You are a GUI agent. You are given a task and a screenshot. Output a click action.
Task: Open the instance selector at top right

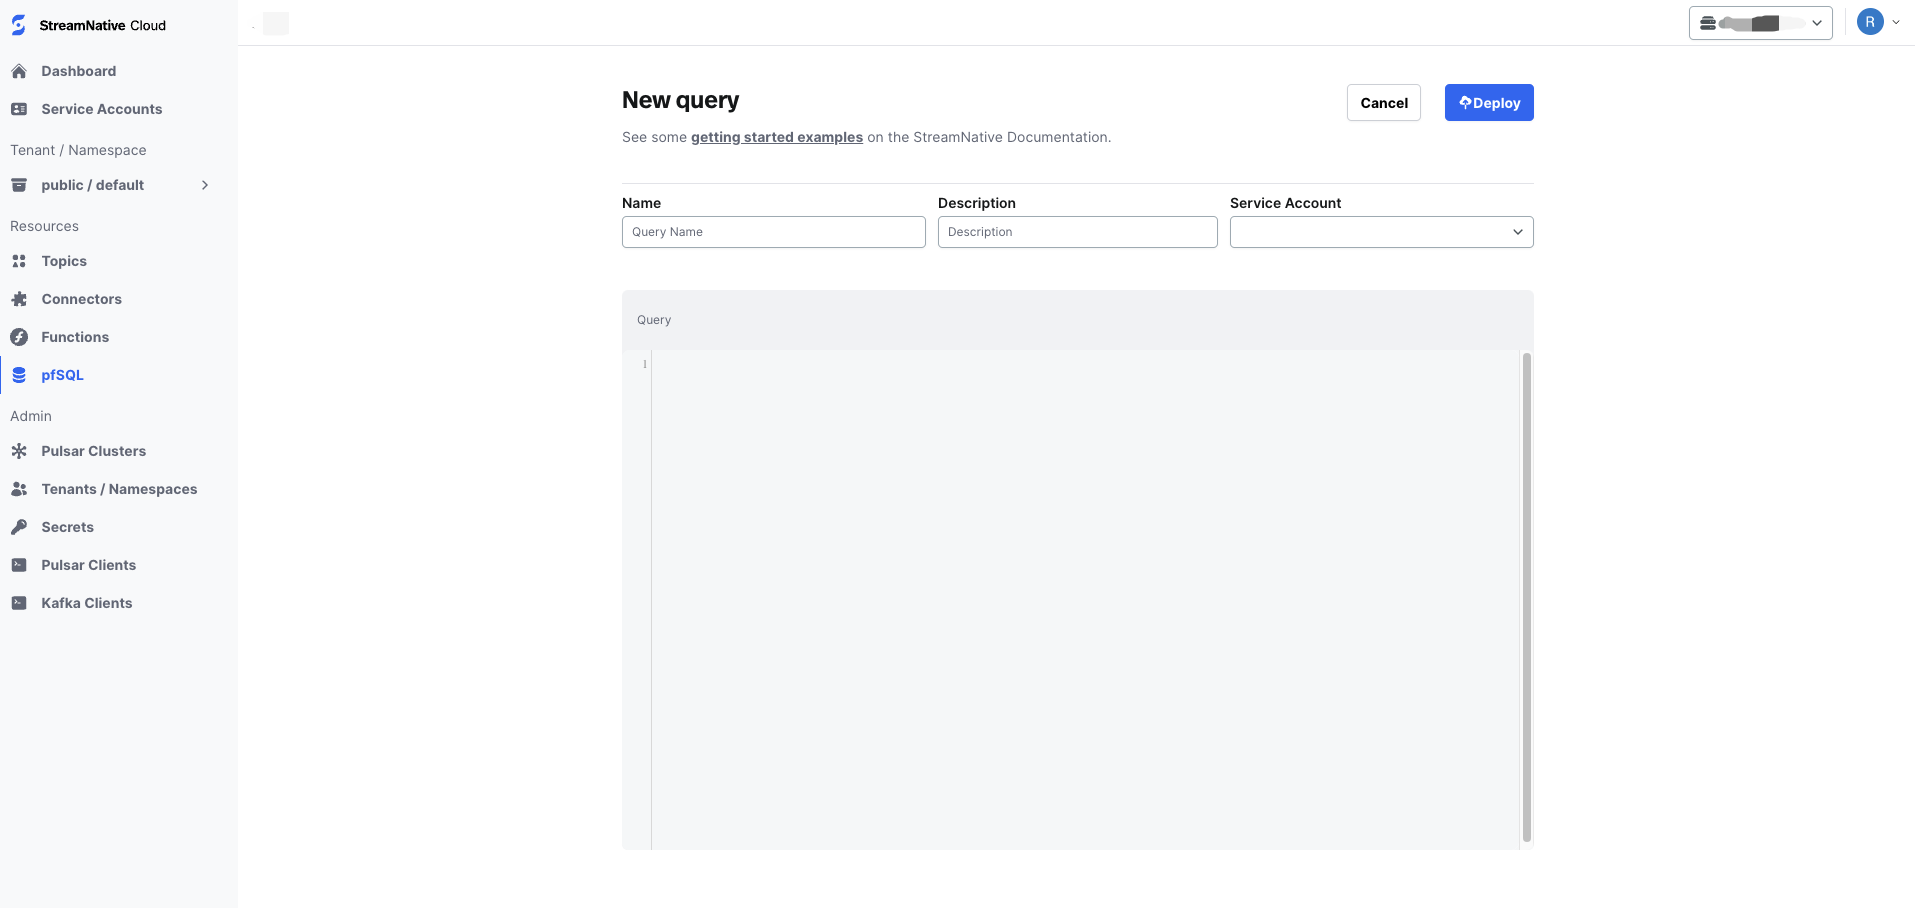click(x=1759, y=22)
